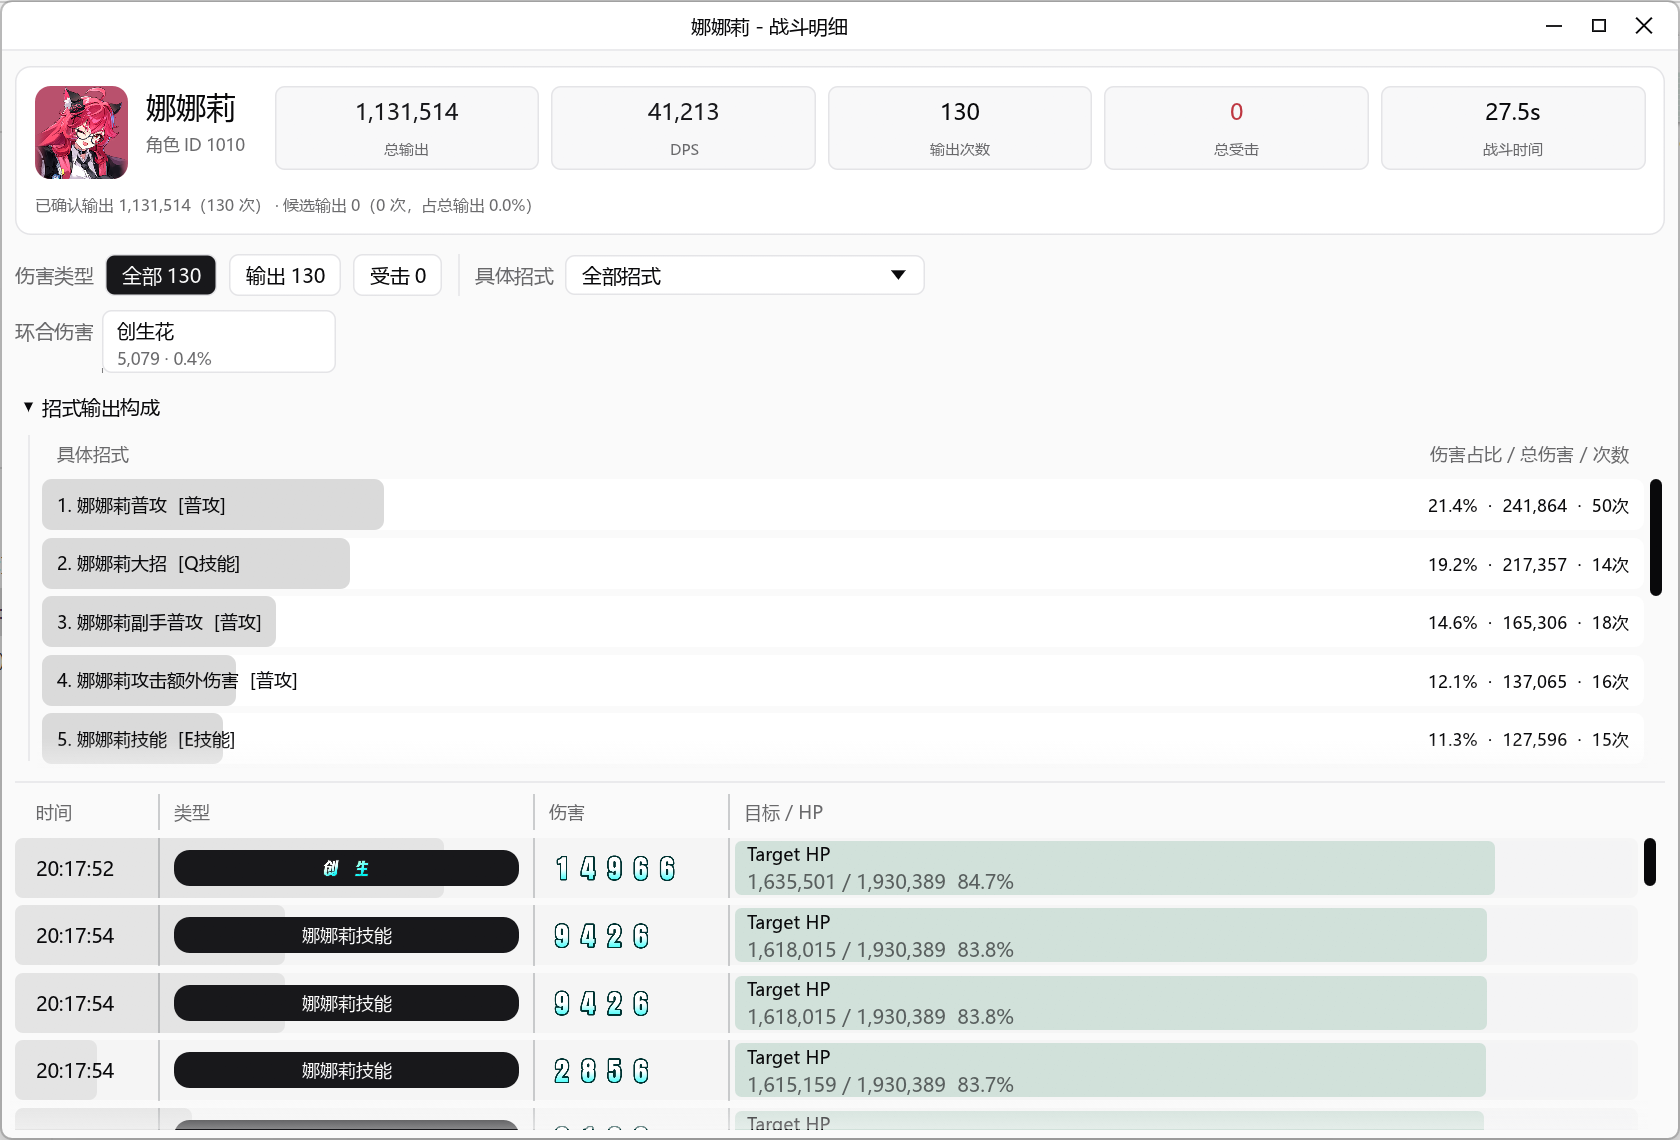Viewport: 1680px width, 1140px height.
Task: Click the 时间 column header
Action: 54,813
